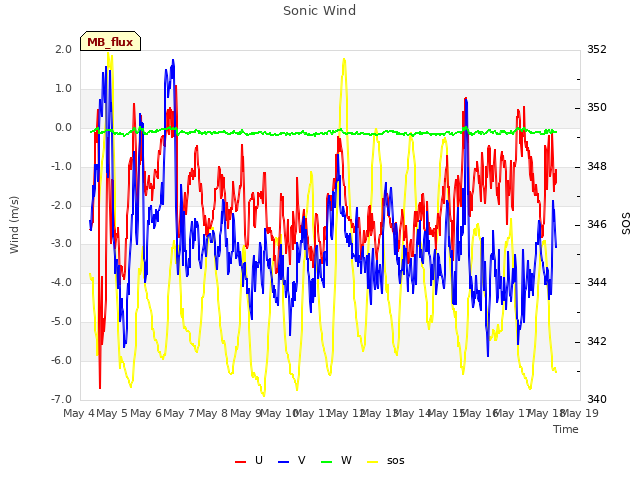Viewport: 640px width, 480px height.
Task: Toggle the U series in legend
Action: click(x=249, y=460)
